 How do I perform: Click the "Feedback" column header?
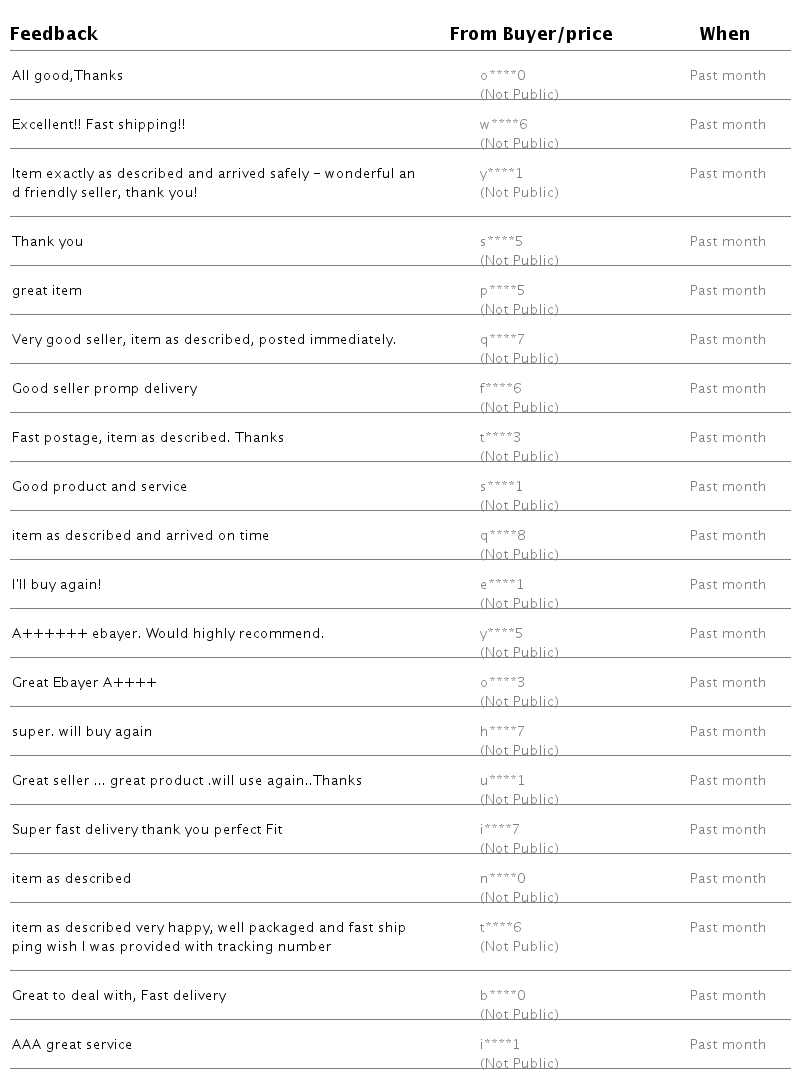(x=54, y=34)
